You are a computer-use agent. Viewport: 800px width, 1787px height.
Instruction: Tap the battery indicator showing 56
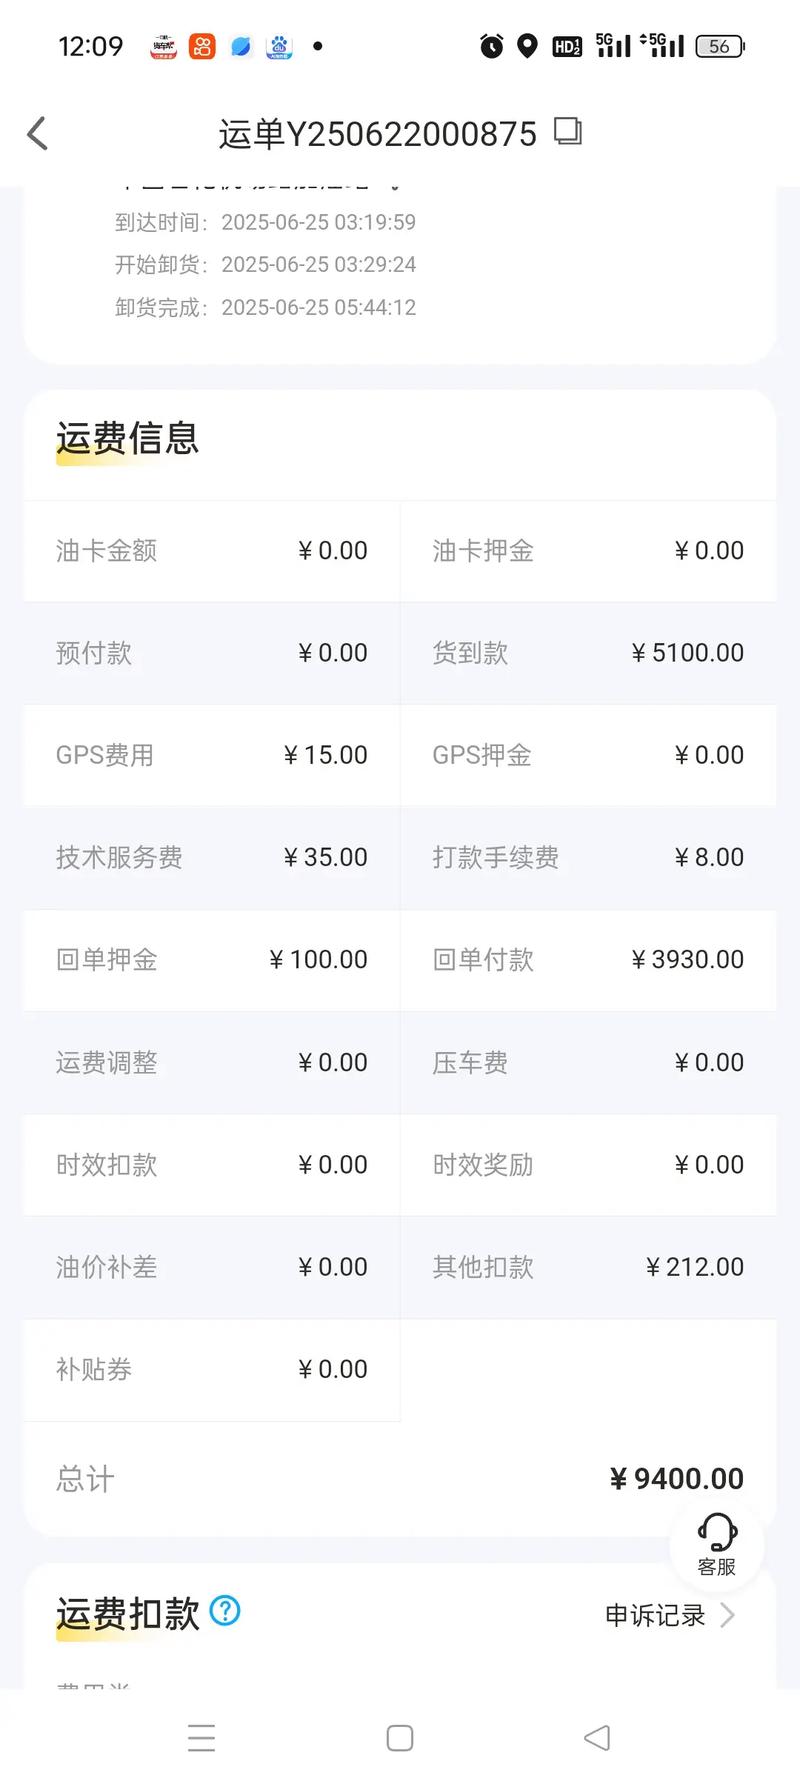tap(719, 46)
